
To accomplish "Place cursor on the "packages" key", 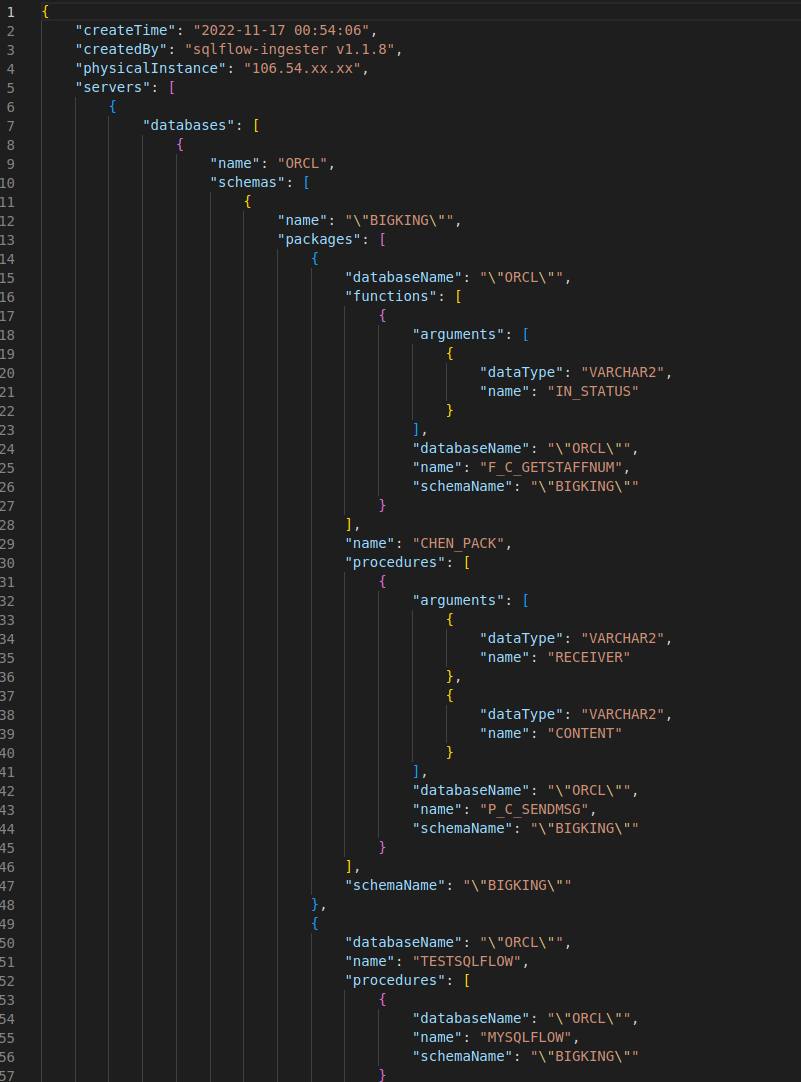I will tap(320, 239).
